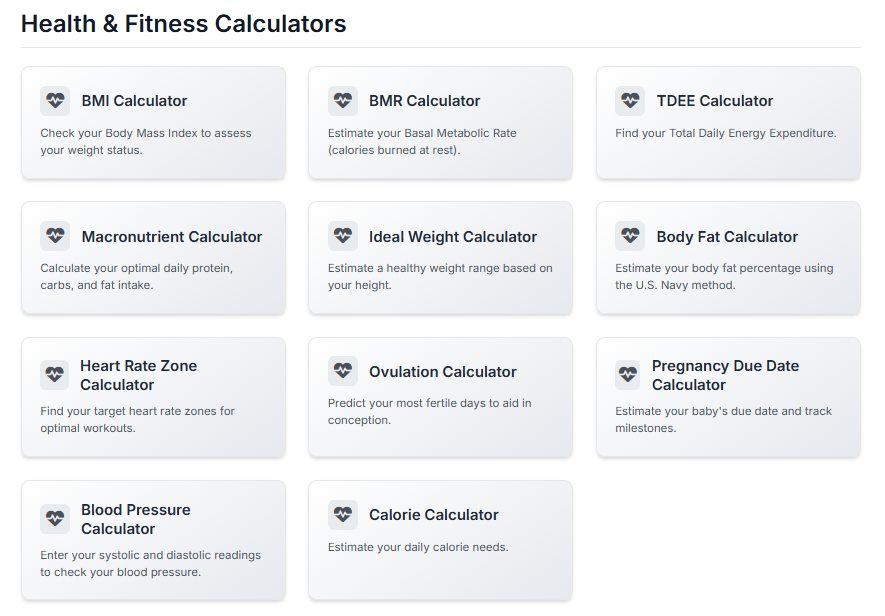Click the icon beside Heart Rate Zone Calculator

coord(55,375)
